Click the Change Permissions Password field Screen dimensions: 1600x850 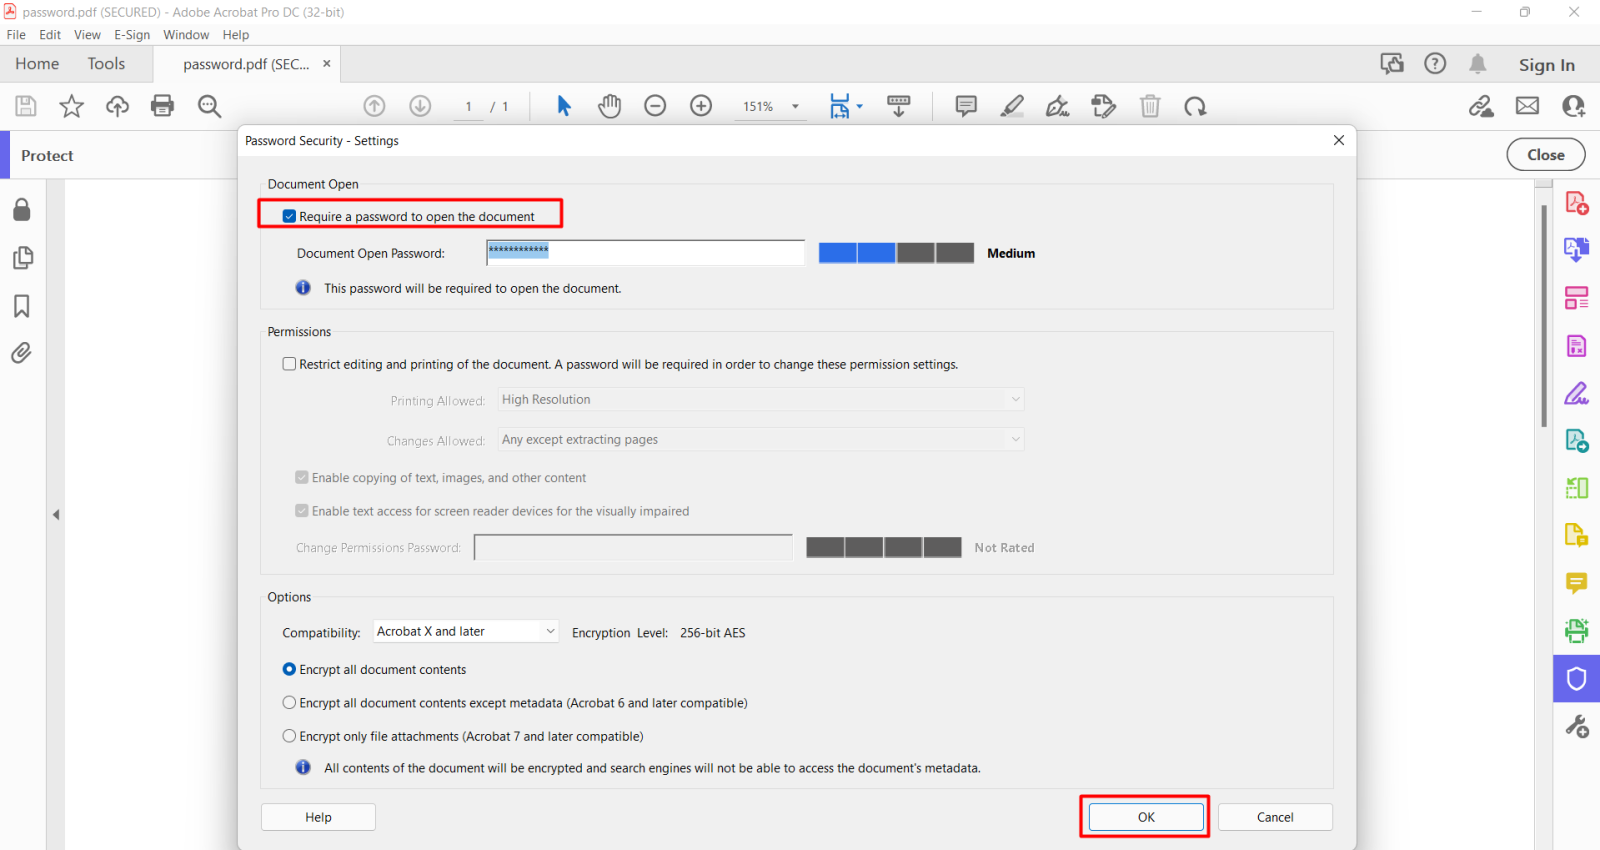click(x=633, y=547)
